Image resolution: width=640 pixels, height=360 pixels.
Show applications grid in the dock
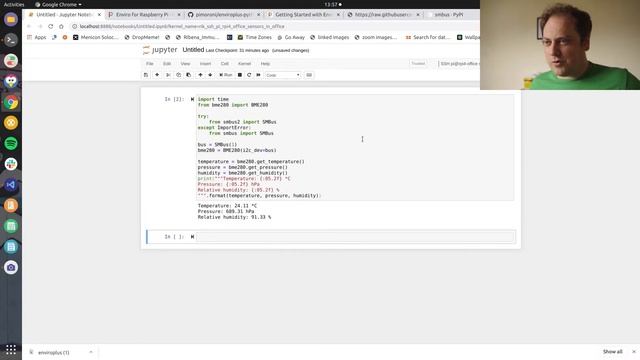(x=11, y=349)
